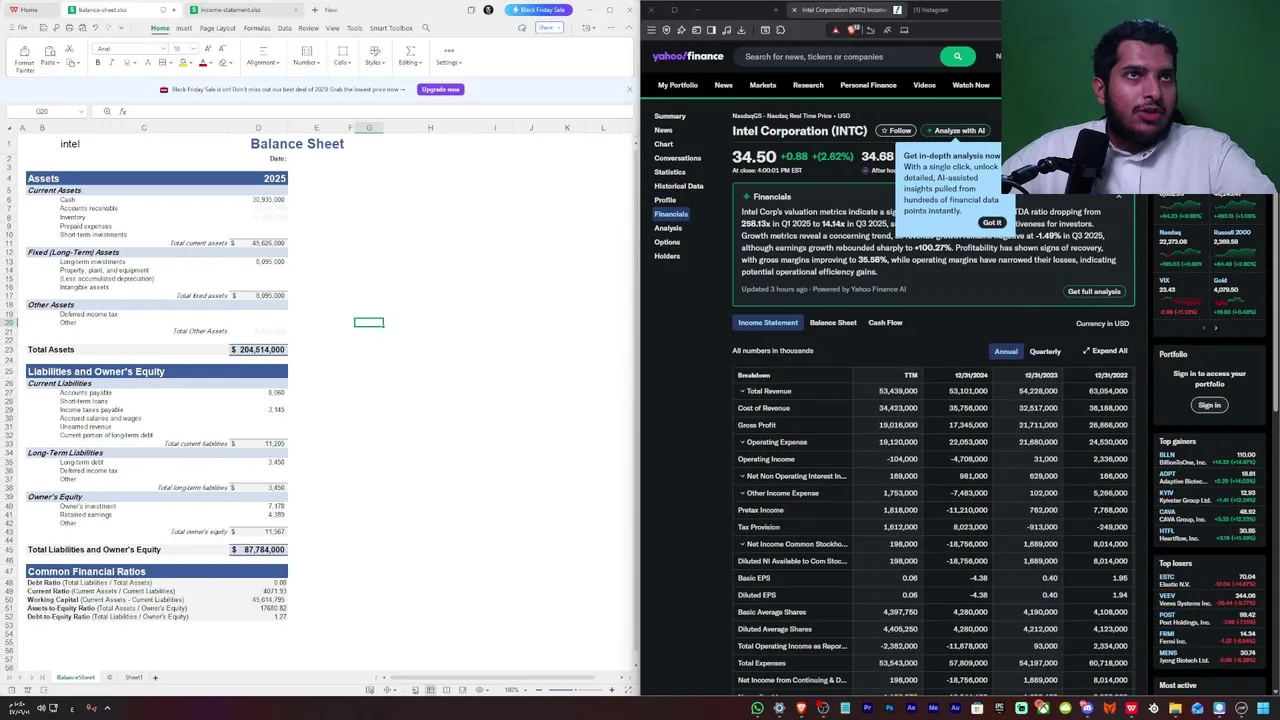The image size is (1280, 720).
Task: Expand the Operating Expense row
Action: [x=742, y=442]
